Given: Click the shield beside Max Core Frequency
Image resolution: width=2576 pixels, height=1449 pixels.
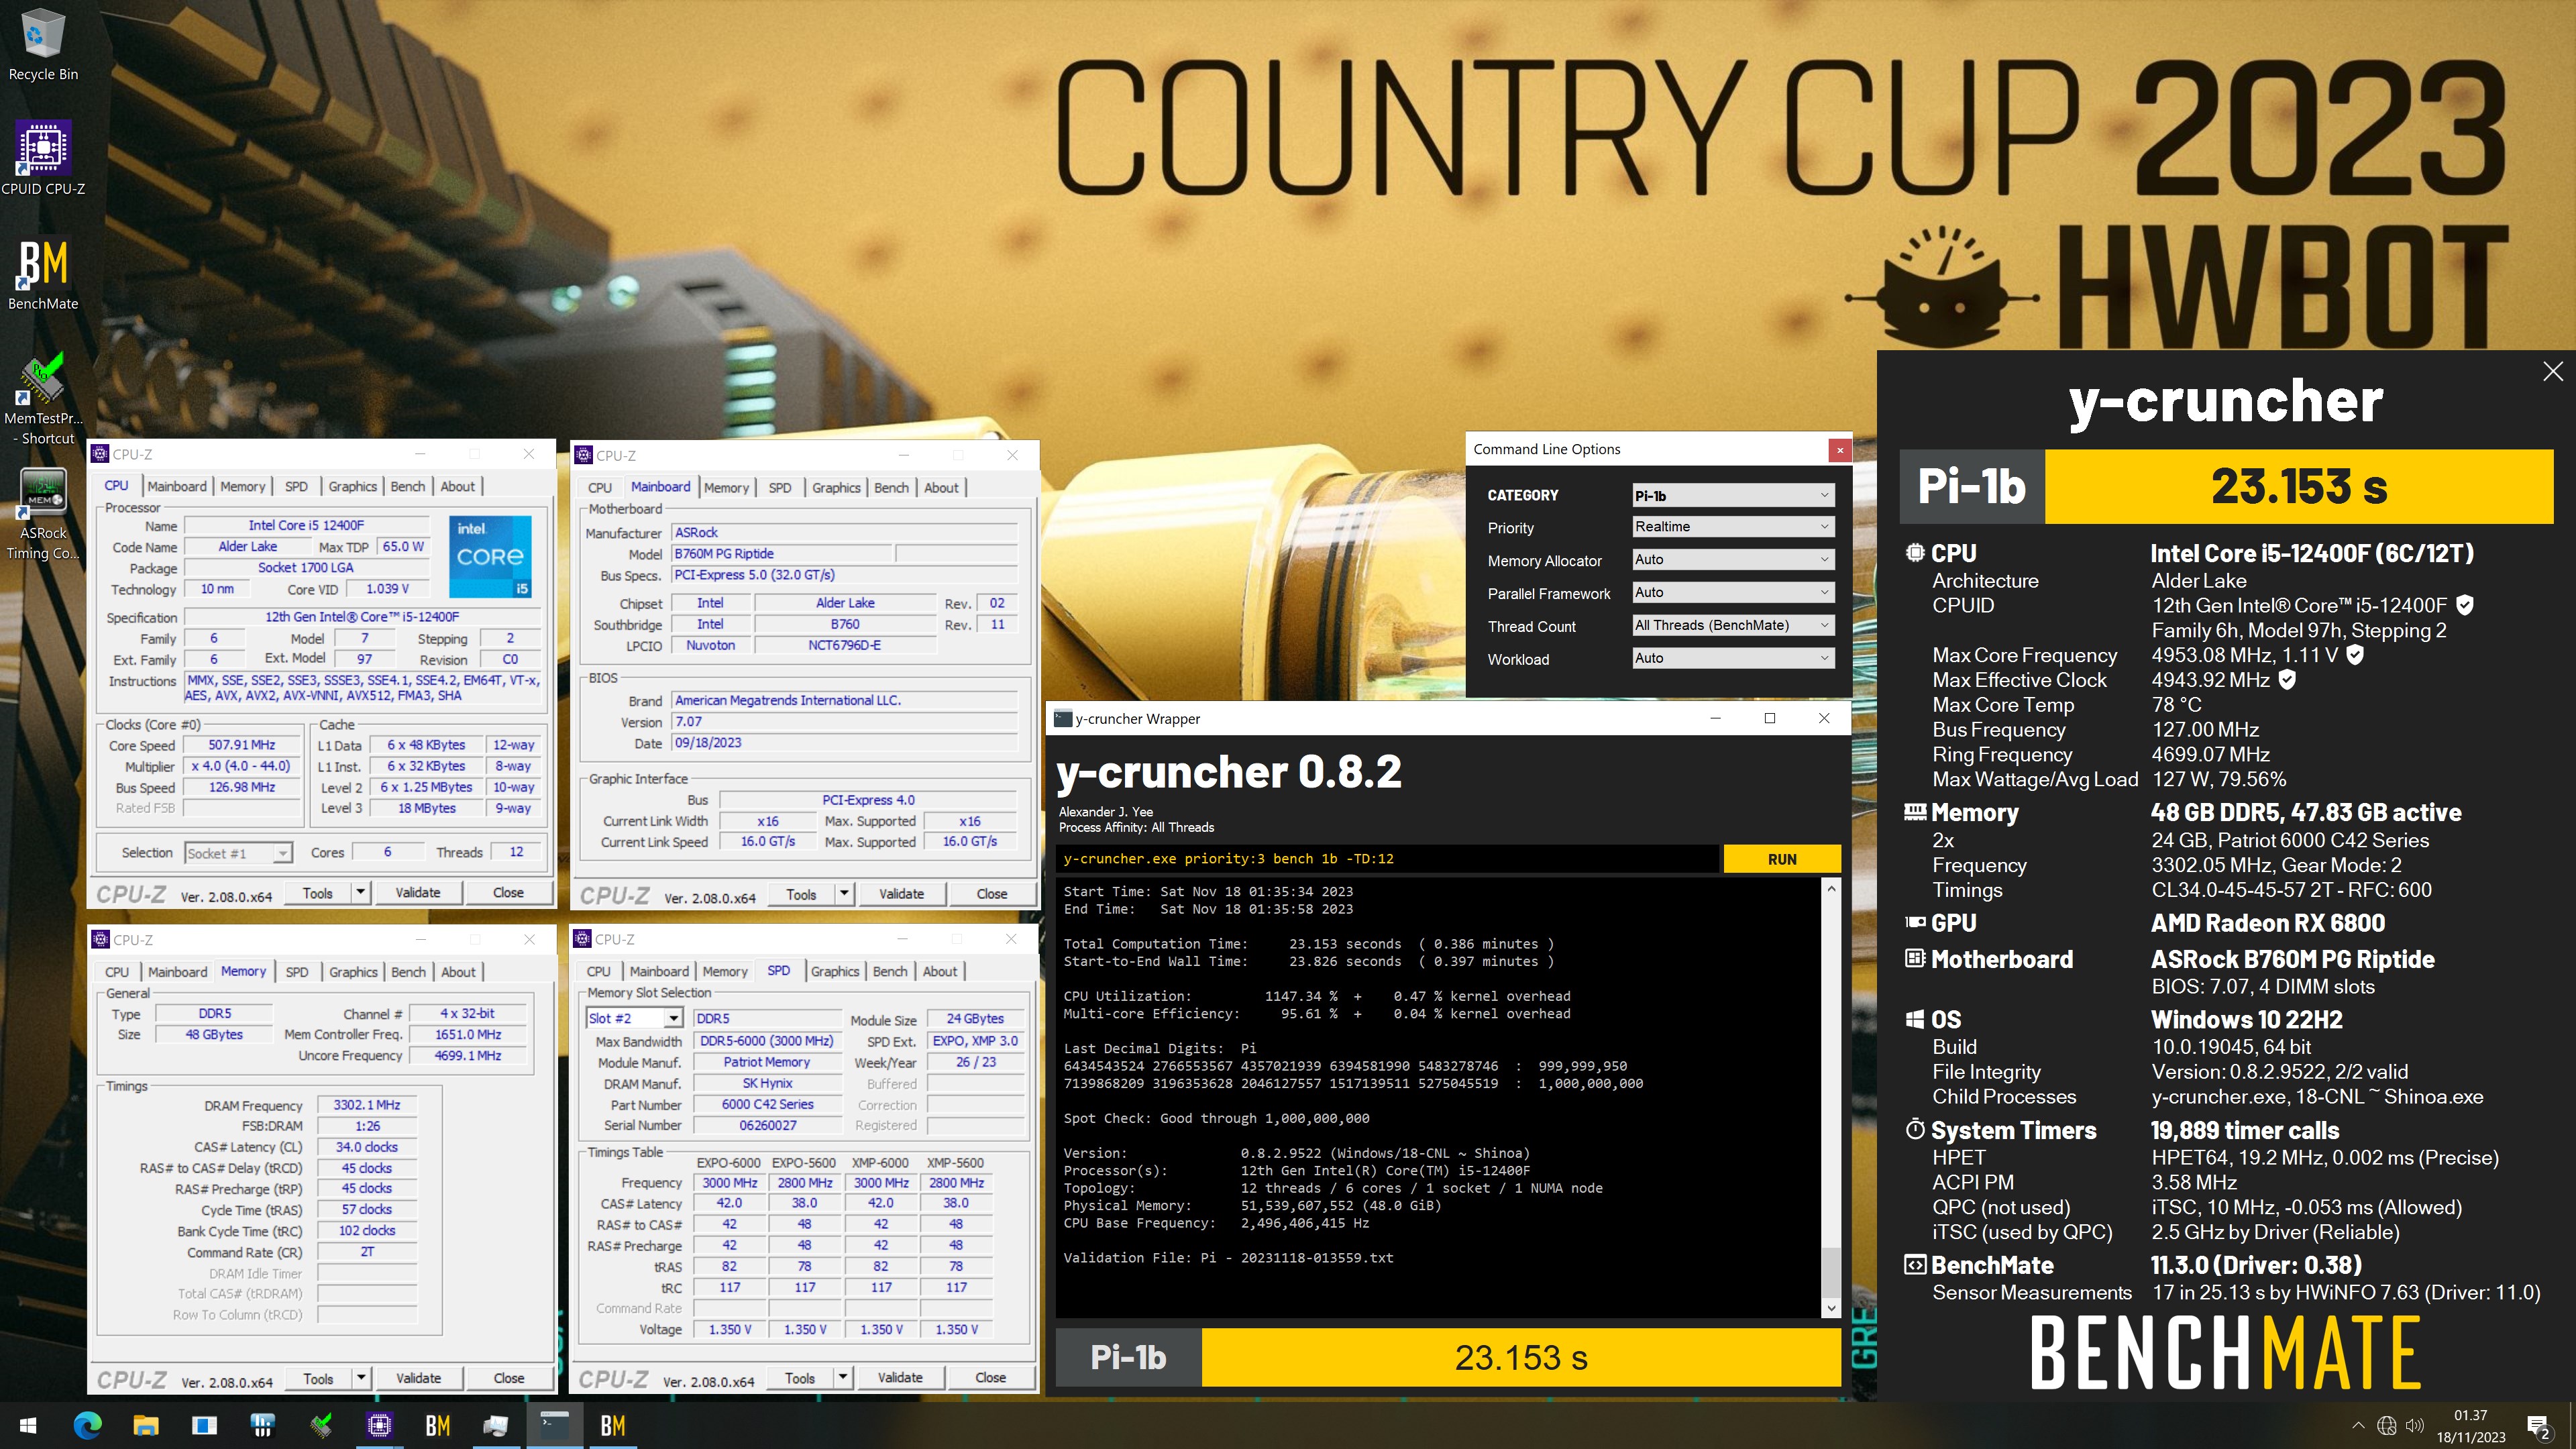Looking at the screenshot, I should point(2354,655).
